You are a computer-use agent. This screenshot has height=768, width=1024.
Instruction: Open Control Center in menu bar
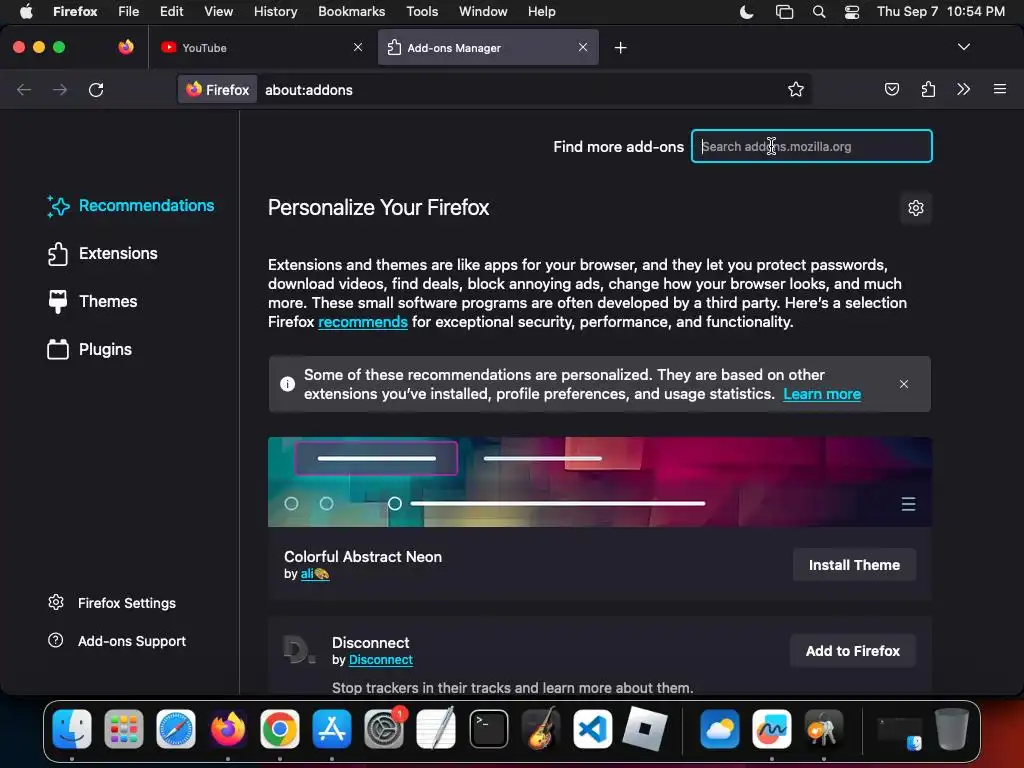(x=852, y=12)
